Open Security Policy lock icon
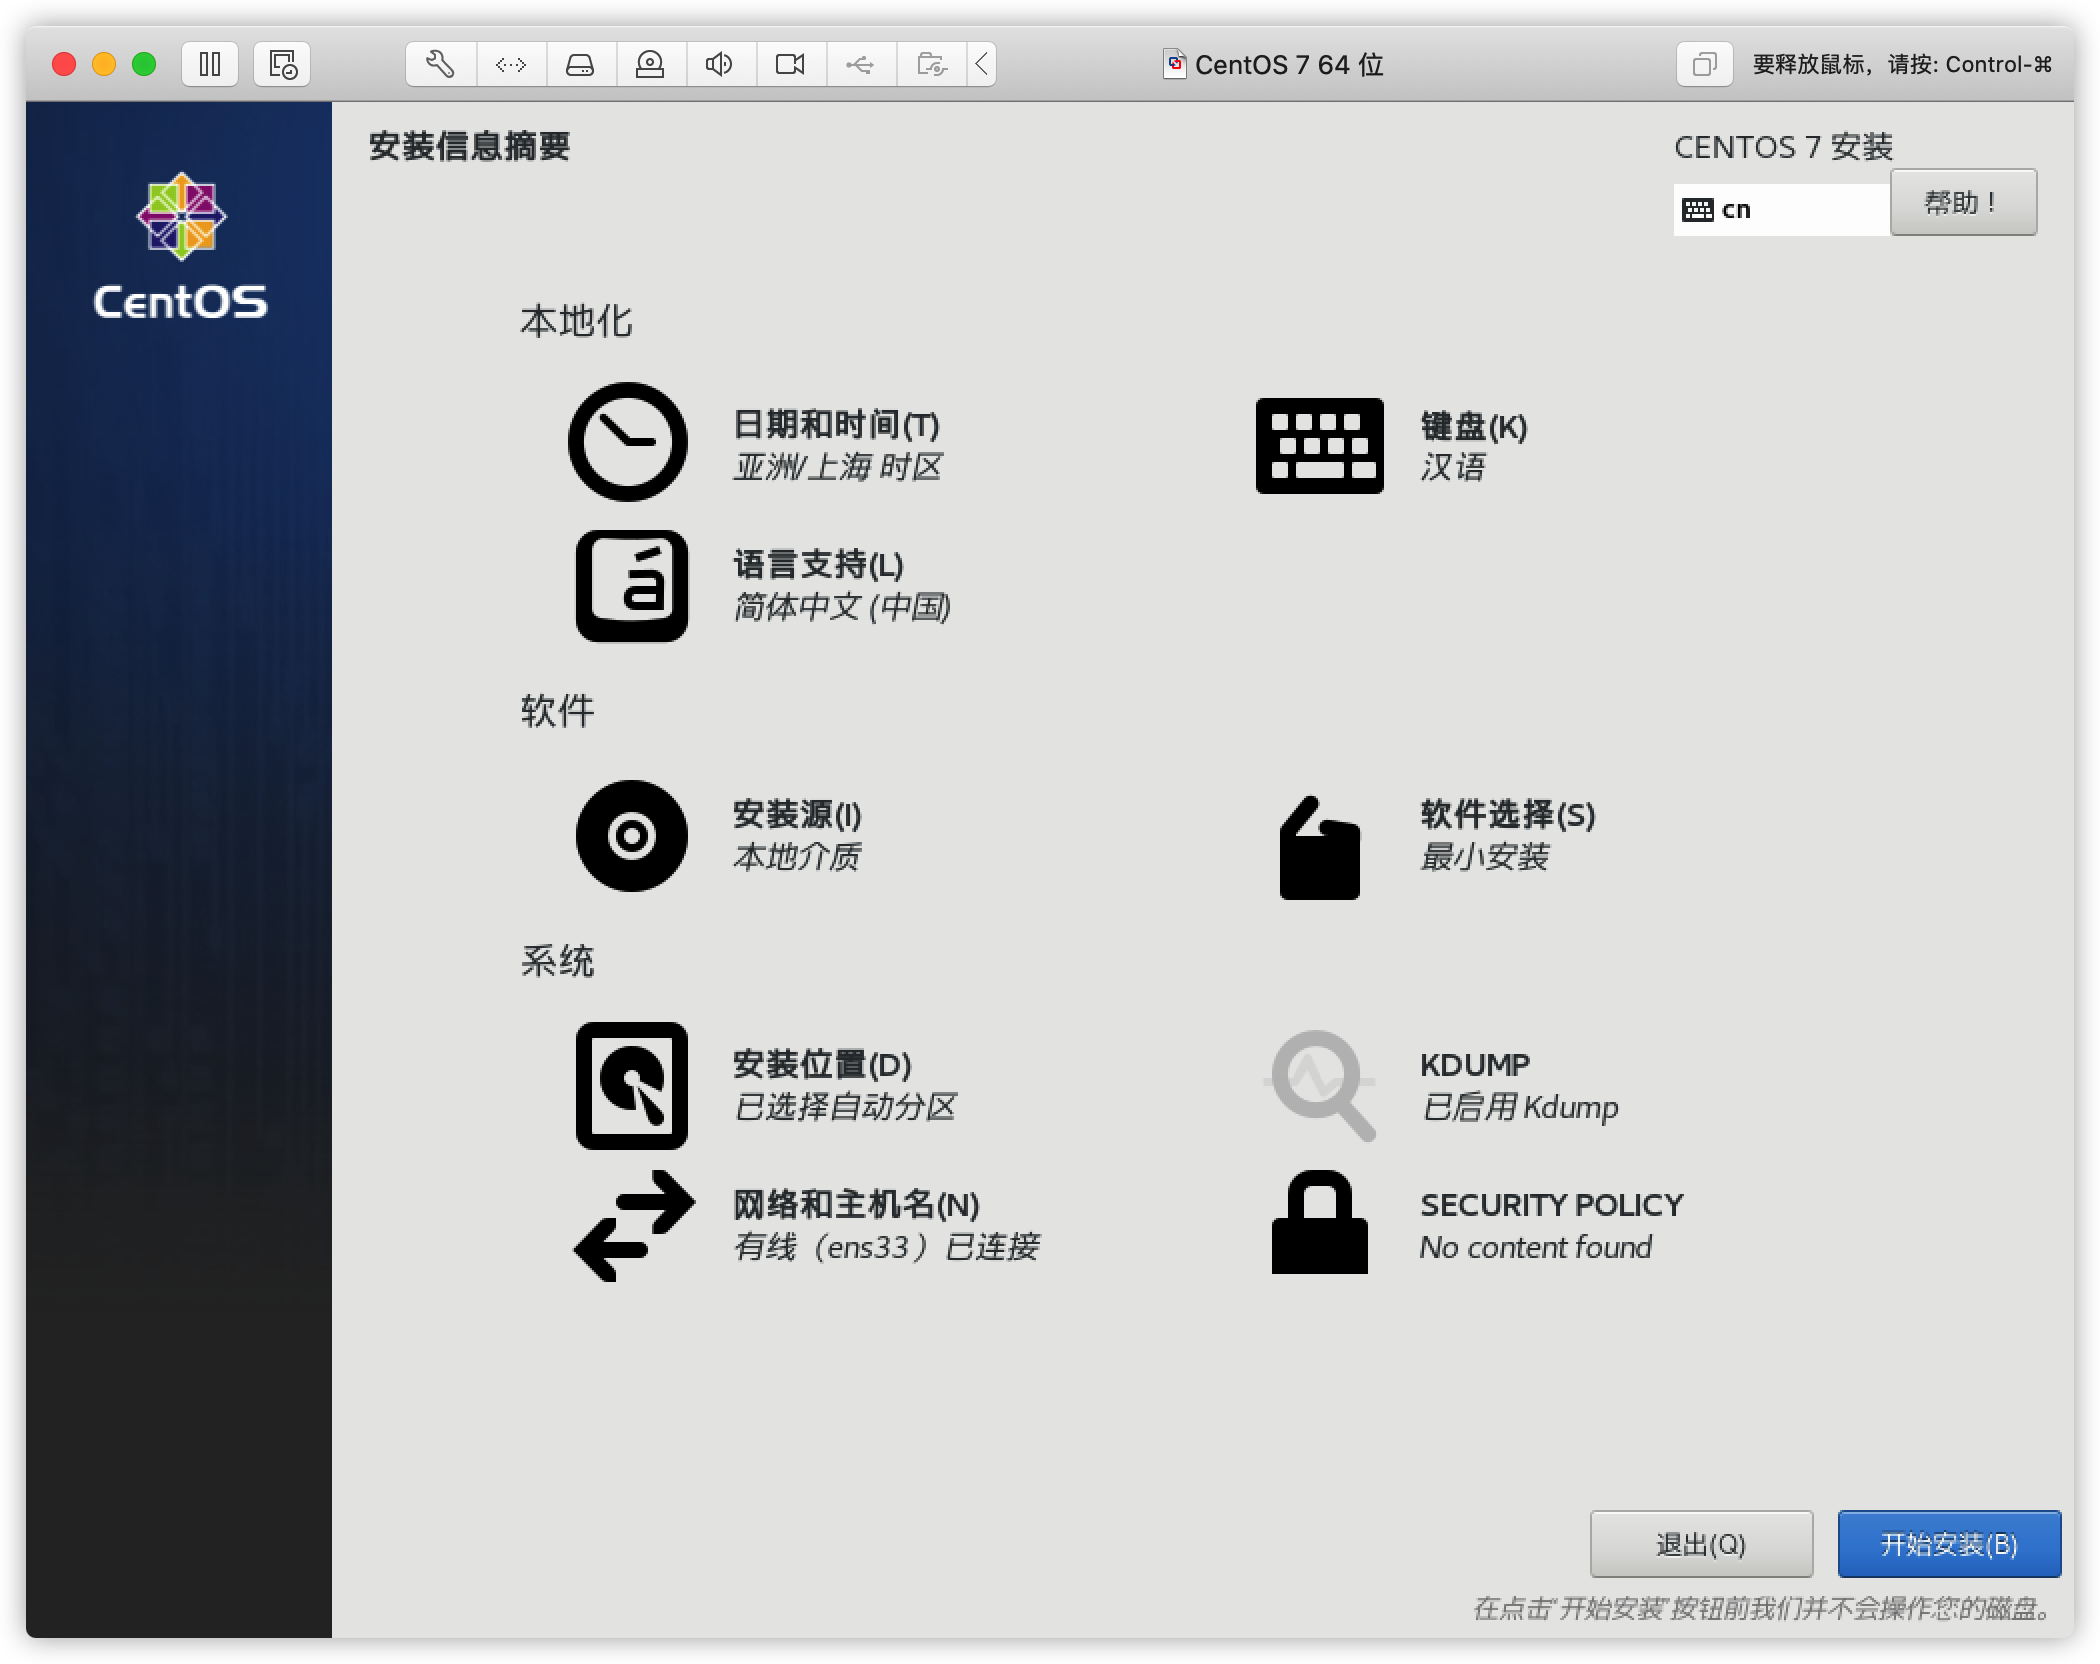Viewport: 2100px width, 1664px height. [x=1319, y=1222]
